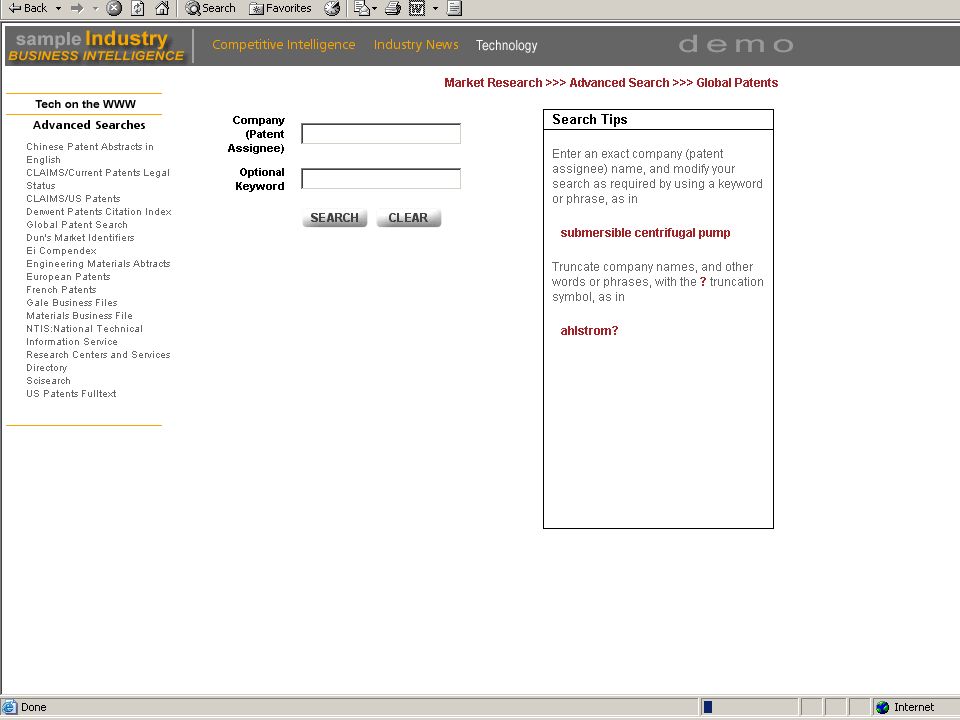The width and height of the screenshot is (960, 720).
Task: Open Engineering Materials Abtracts link
Action: pos(98,263)
